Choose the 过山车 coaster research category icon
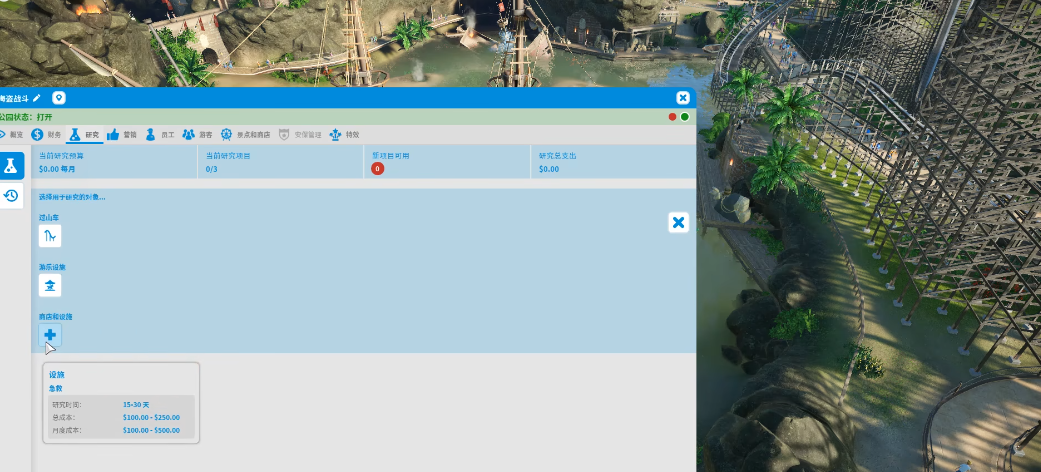Viewport: 1041px width, 472px height. pyautogui.click(x=50, y=236)
